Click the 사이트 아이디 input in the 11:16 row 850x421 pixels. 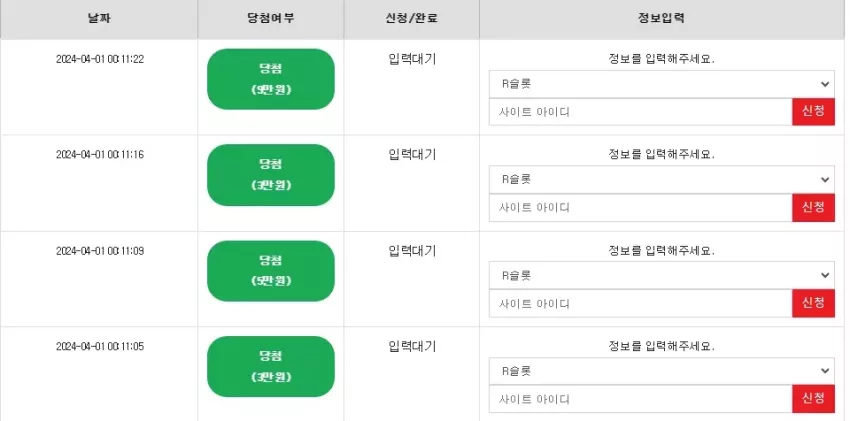click(x=640, y=208)
